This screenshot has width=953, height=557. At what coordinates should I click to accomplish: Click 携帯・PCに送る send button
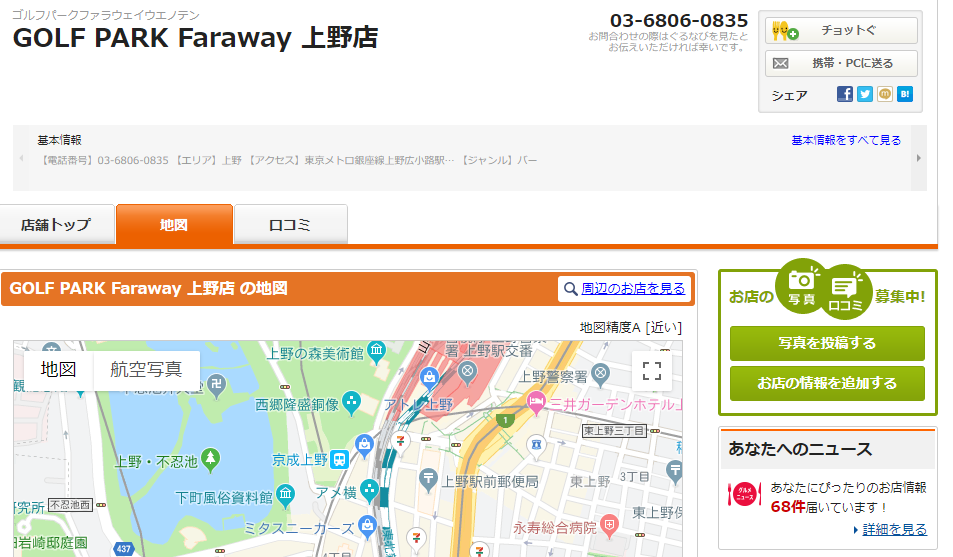click(x=841, y=64)
